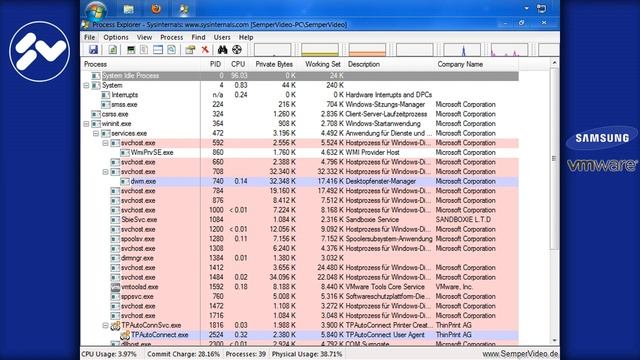Screen dimensions: 640x360
Task: Open the Explorer folder taskbar icon
Action: click(x=129, y=9)
